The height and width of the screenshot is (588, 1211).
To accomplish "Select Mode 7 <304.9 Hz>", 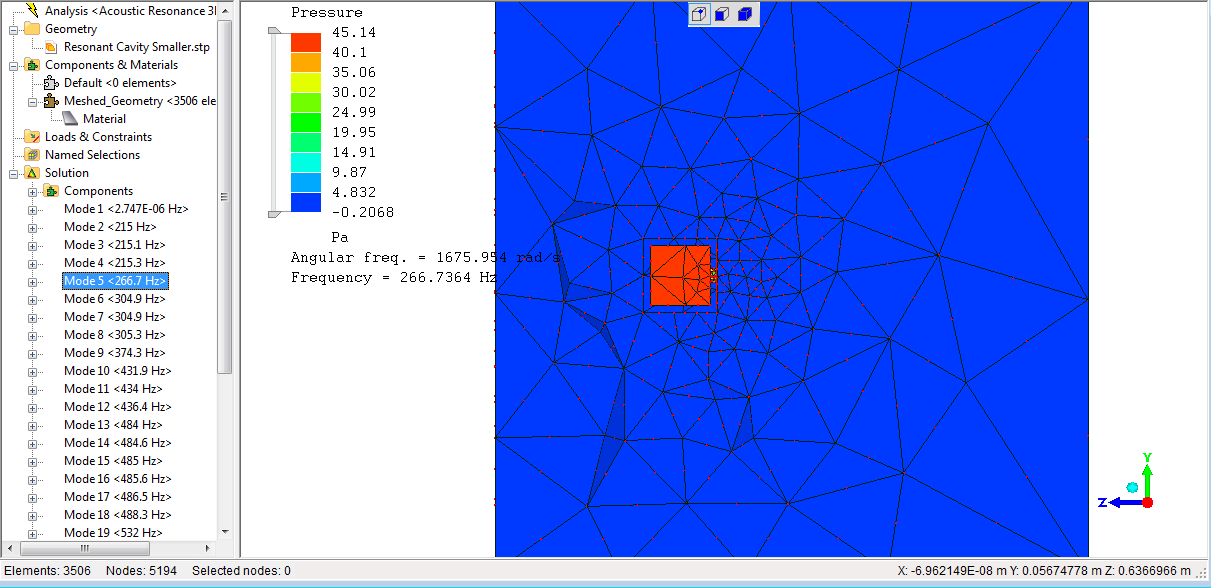I will 115,317.
